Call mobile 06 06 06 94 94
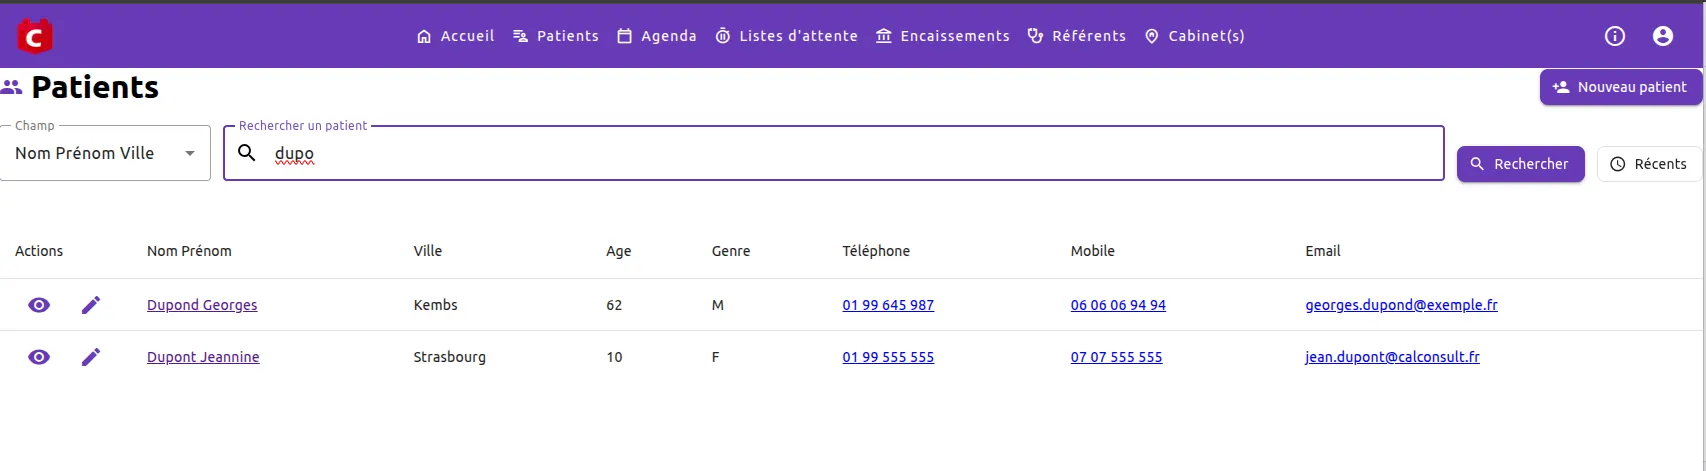The height and width of the screenshot is (471, 1706). click(x=1118, y=305)
